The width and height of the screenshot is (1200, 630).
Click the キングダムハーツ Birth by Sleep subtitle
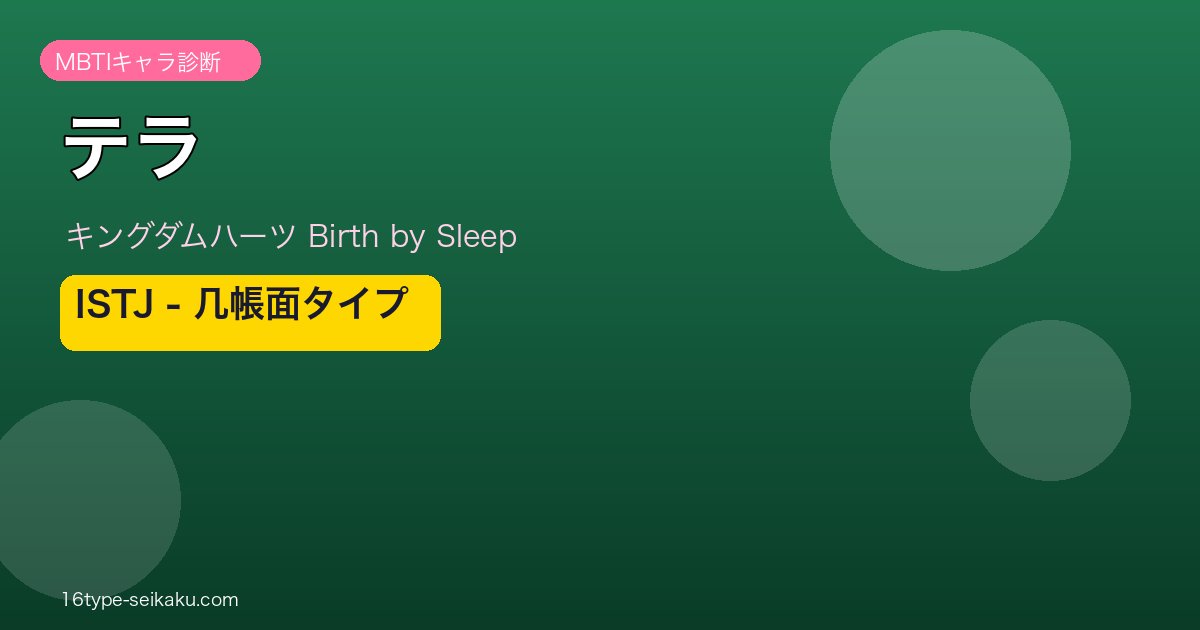[x=290, y=236]
